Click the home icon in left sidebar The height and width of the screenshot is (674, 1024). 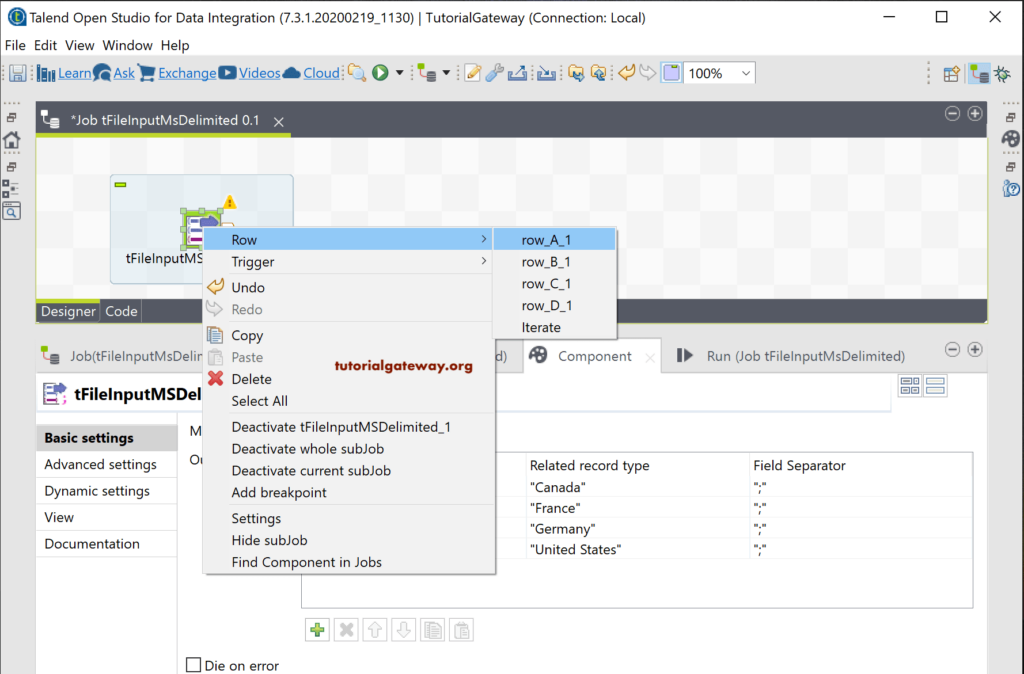12,140
